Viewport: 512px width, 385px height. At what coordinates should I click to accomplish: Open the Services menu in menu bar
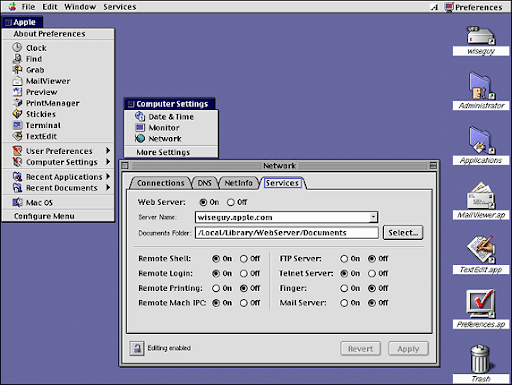[x=119, y=7]
